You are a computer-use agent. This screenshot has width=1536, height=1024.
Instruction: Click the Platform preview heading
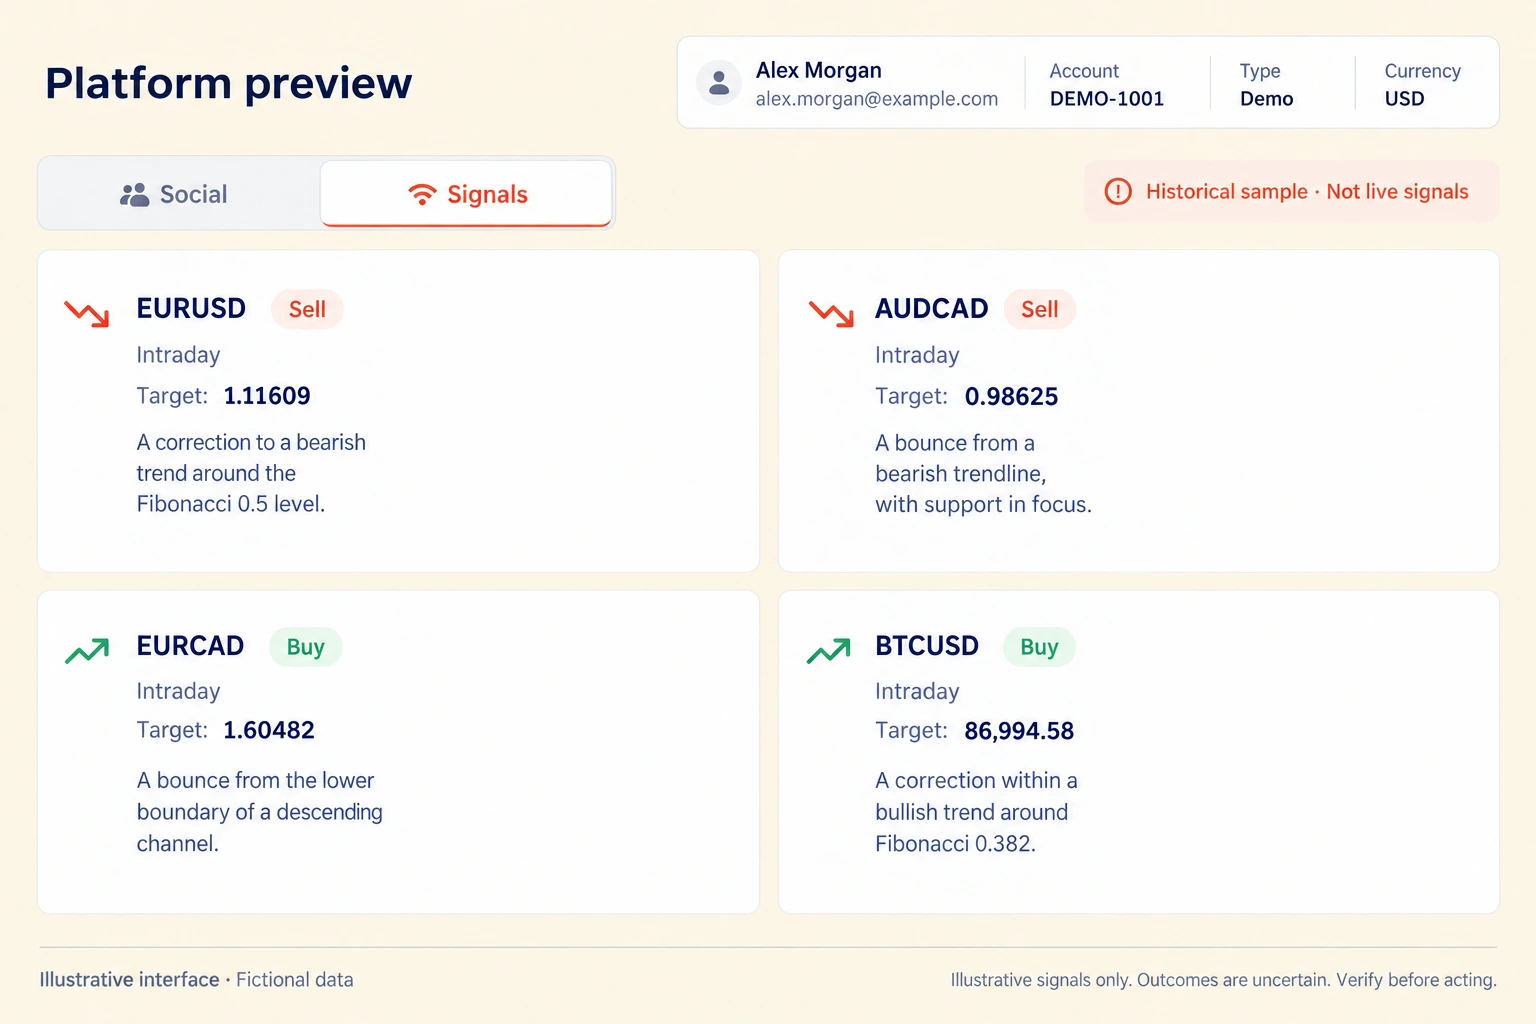pos(228,83)
